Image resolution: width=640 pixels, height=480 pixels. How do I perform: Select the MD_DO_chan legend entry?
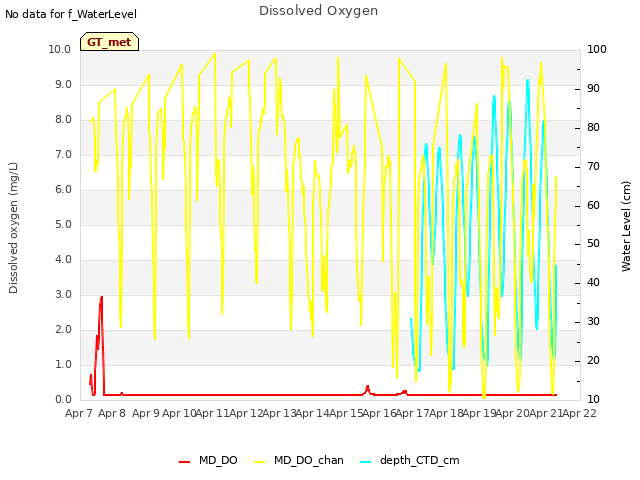tap(298, 461)
